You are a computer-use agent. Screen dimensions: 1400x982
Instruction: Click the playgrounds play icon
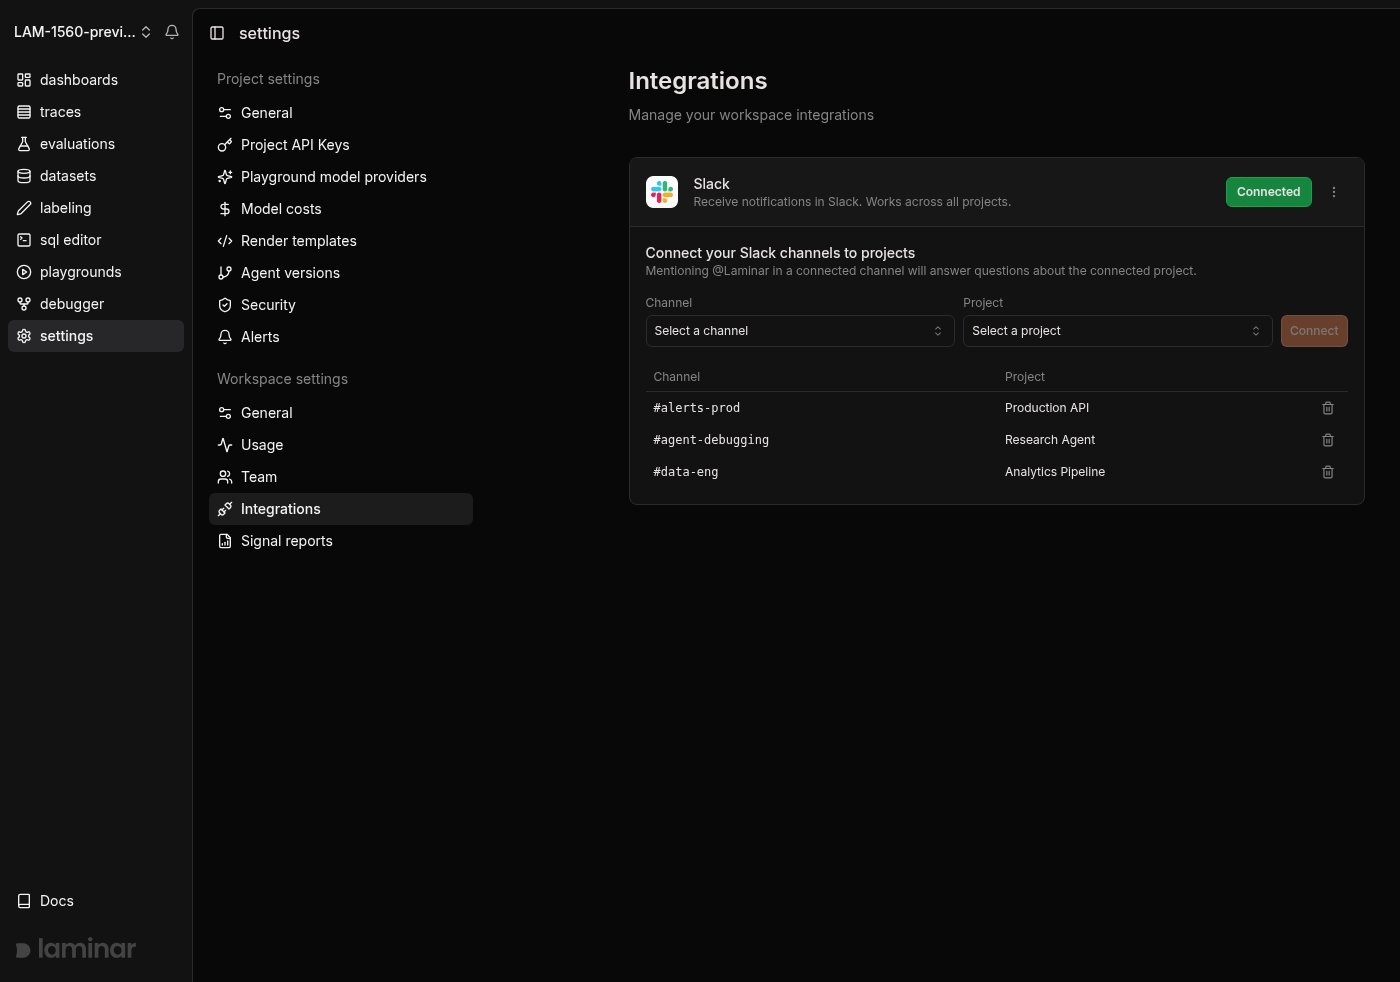click(x=24, y=272)
